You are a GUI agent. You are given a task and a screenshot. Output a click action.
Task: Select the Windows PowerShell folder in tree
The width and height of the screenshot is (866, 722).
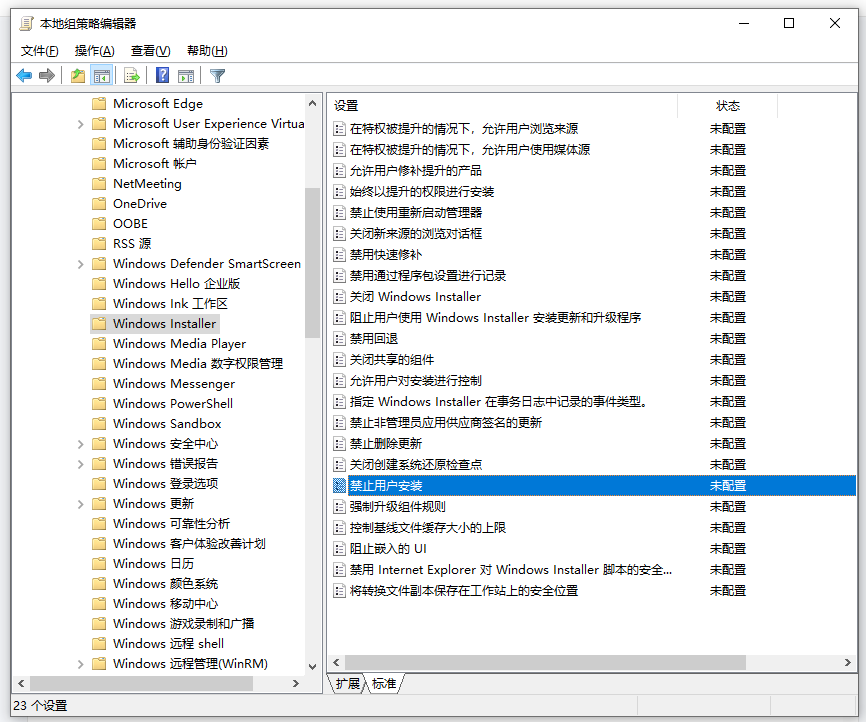click(172, 404)
